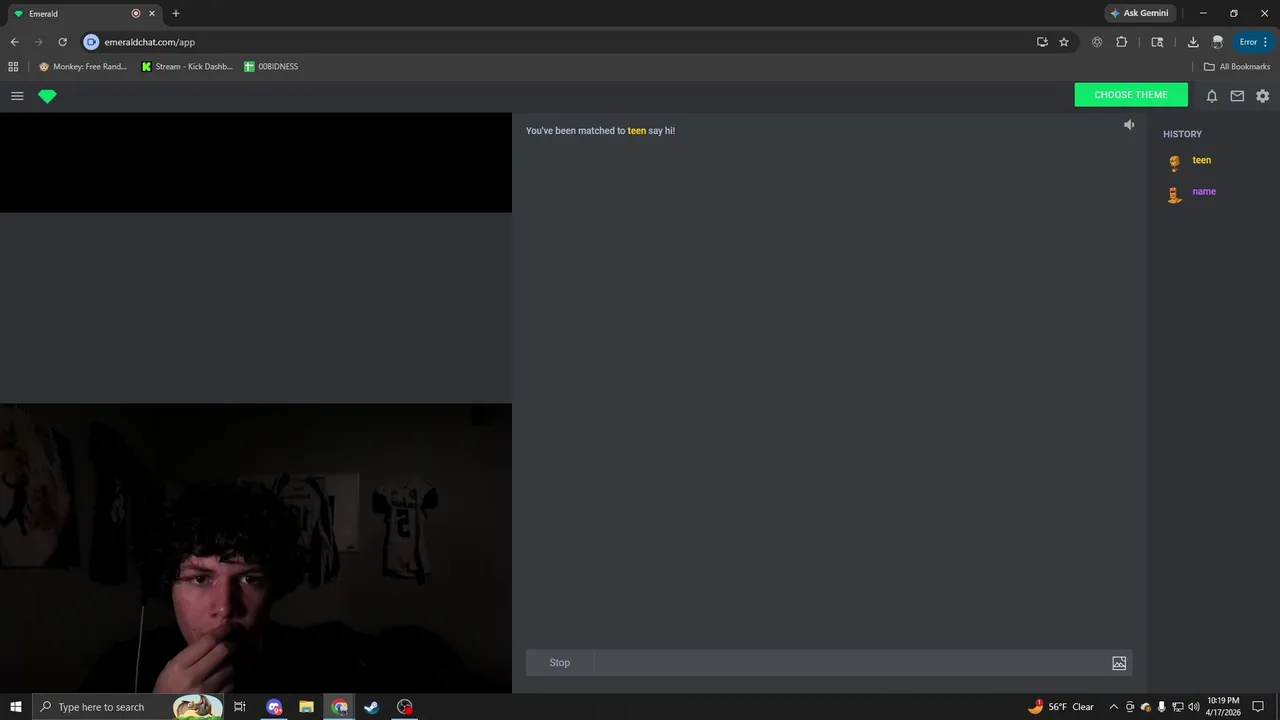The width and height of the screenshot is (1280, 720).
Task: Reload the Emerald page
Action: 62,42
